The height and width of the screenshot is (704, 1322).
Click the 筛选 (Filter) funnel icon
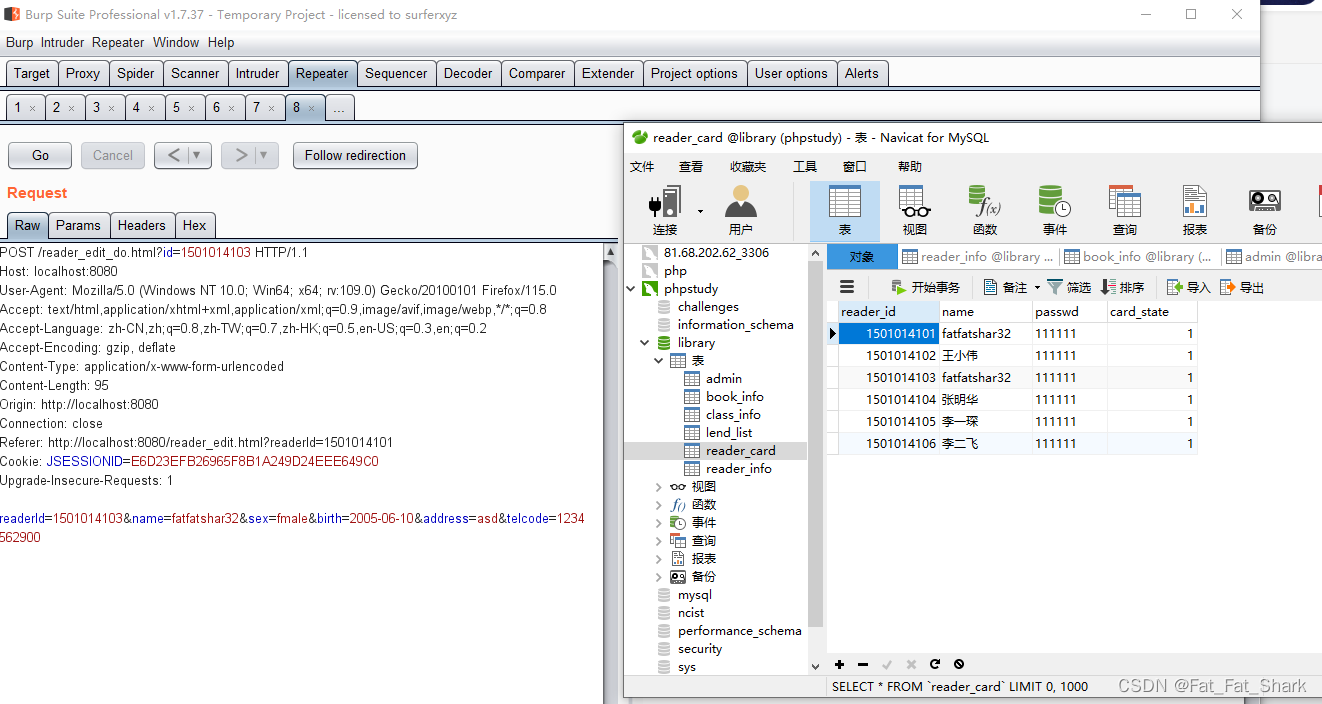click(1055, 287)
